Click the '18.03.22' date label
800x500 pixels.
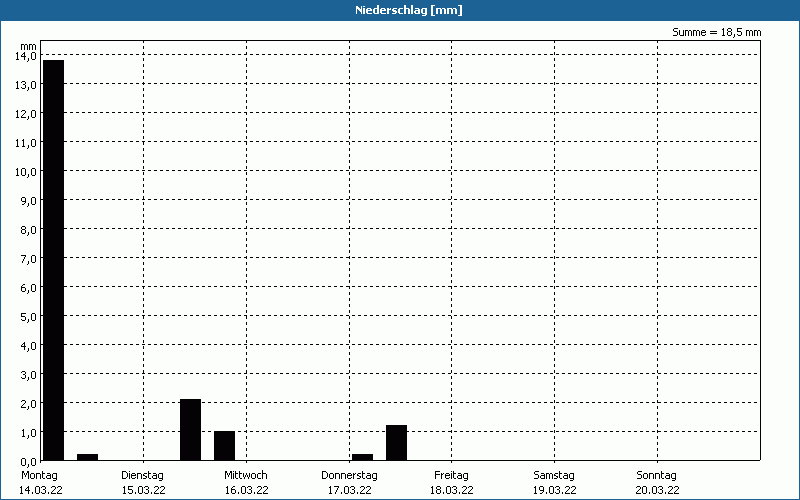point(452,490)
